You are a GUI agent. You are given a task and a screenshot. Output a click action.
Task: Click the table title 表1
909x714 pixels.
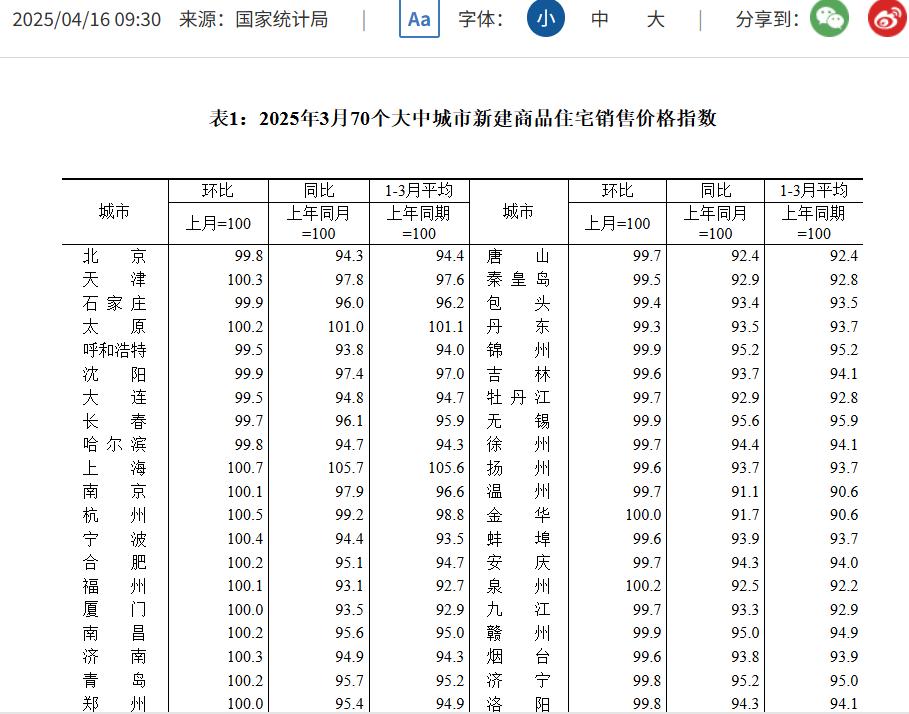(x=463, y=118)
